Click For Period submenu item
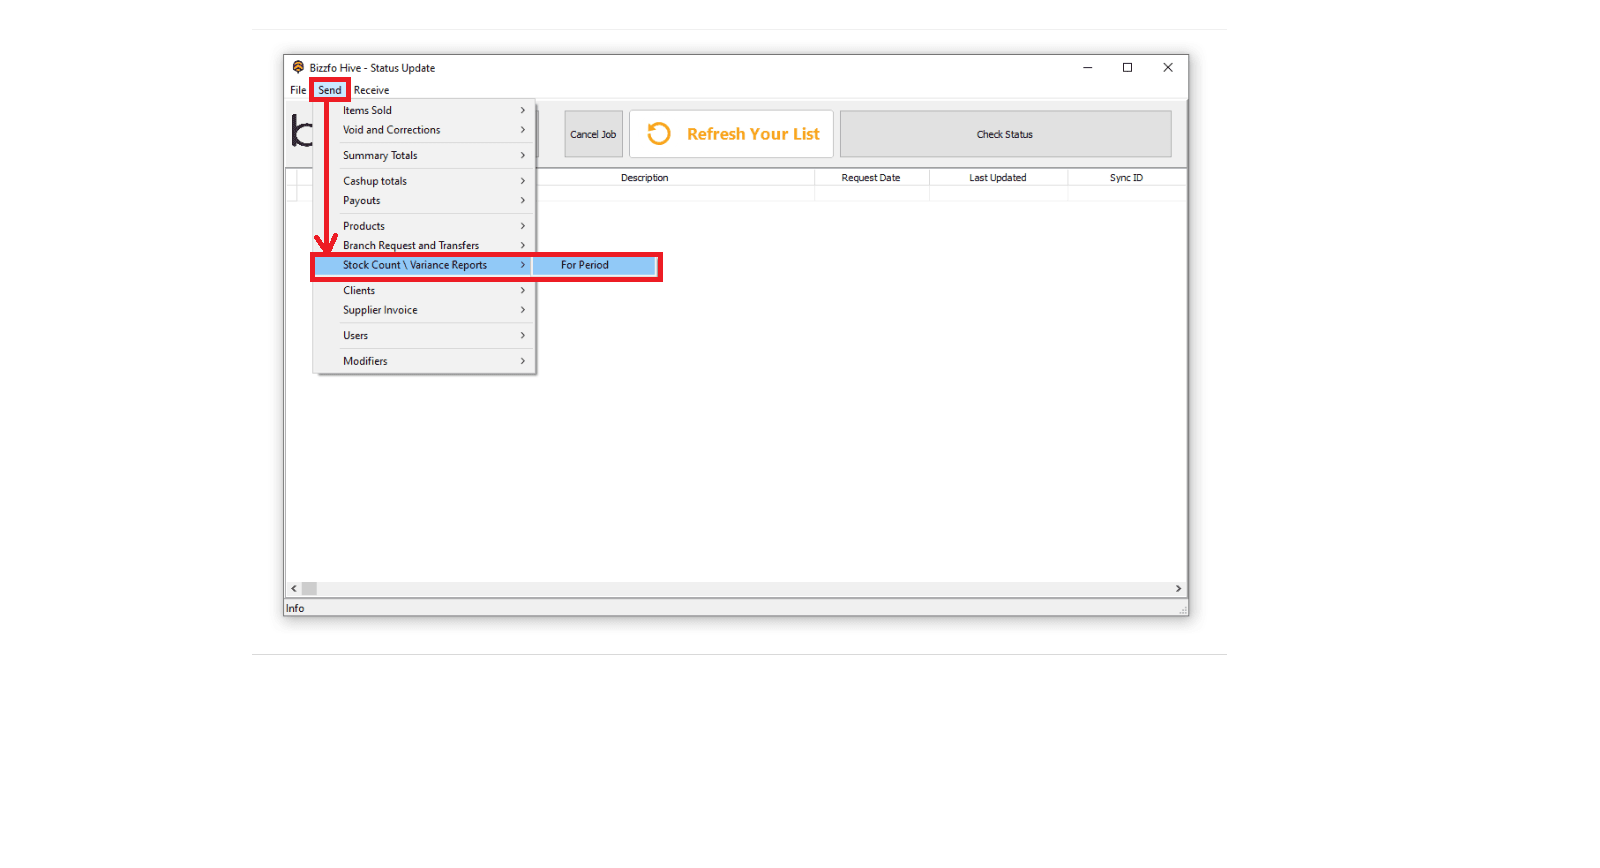This screenshot has height=868, width=1600. (594, 265)
